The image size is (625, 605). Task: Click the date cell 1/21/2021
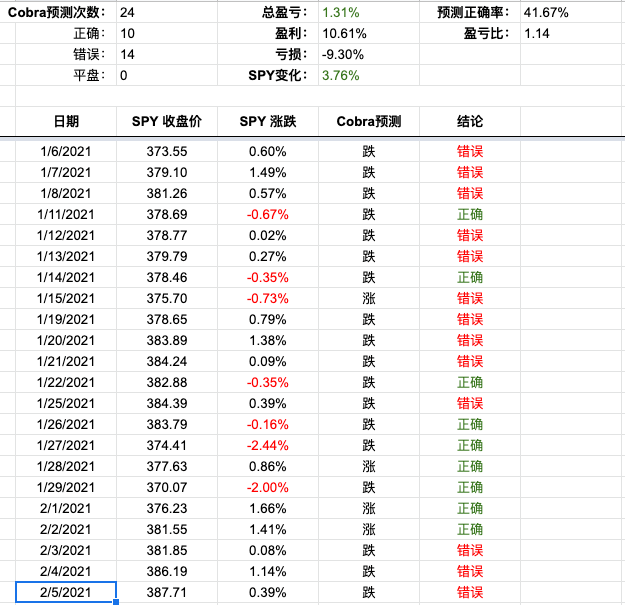pyautogui.click(x=66, y=361)
